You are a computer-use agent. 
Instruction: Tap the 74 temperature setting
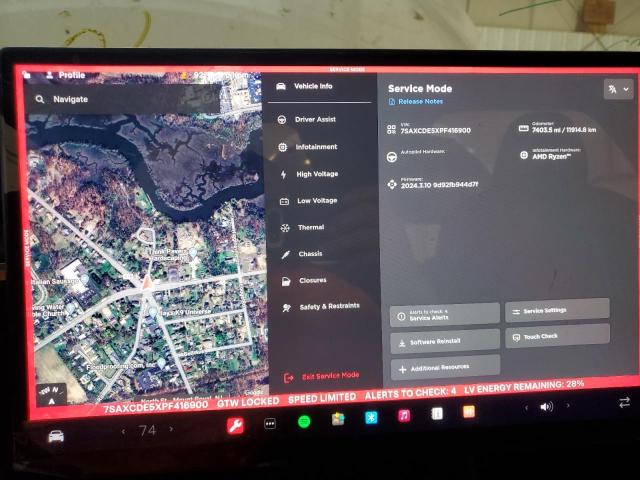(147, 430)
